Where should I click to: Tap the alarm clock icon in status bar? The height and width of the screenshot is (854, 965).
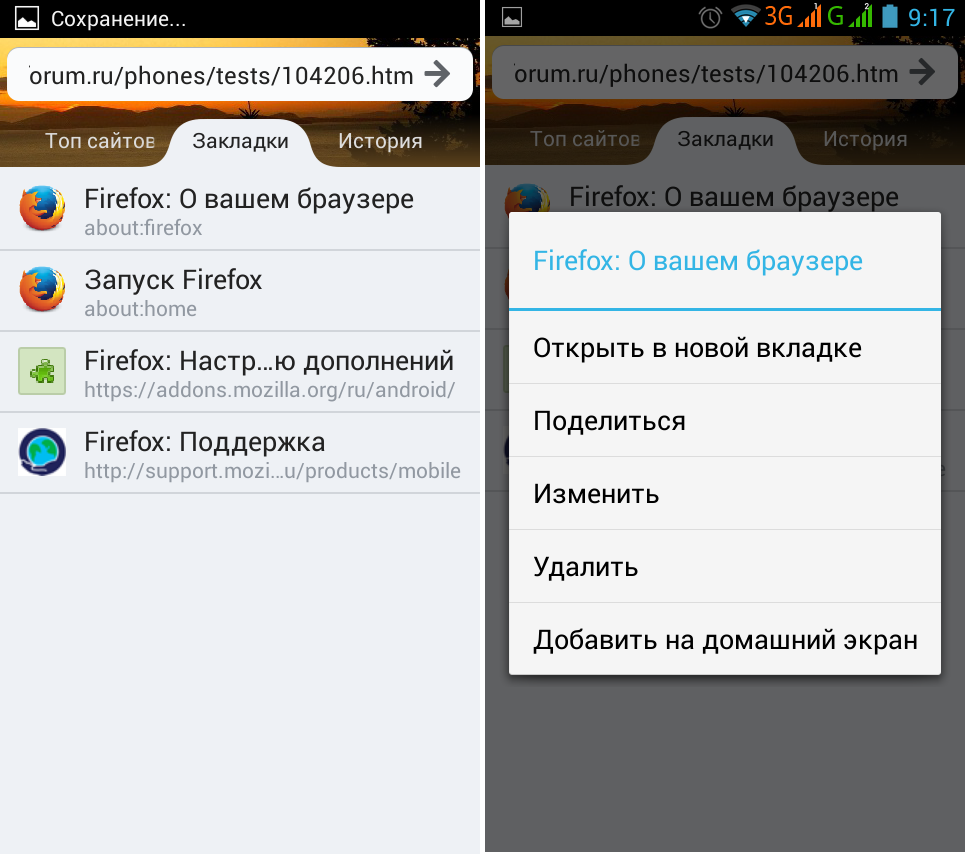pos(710,17)
